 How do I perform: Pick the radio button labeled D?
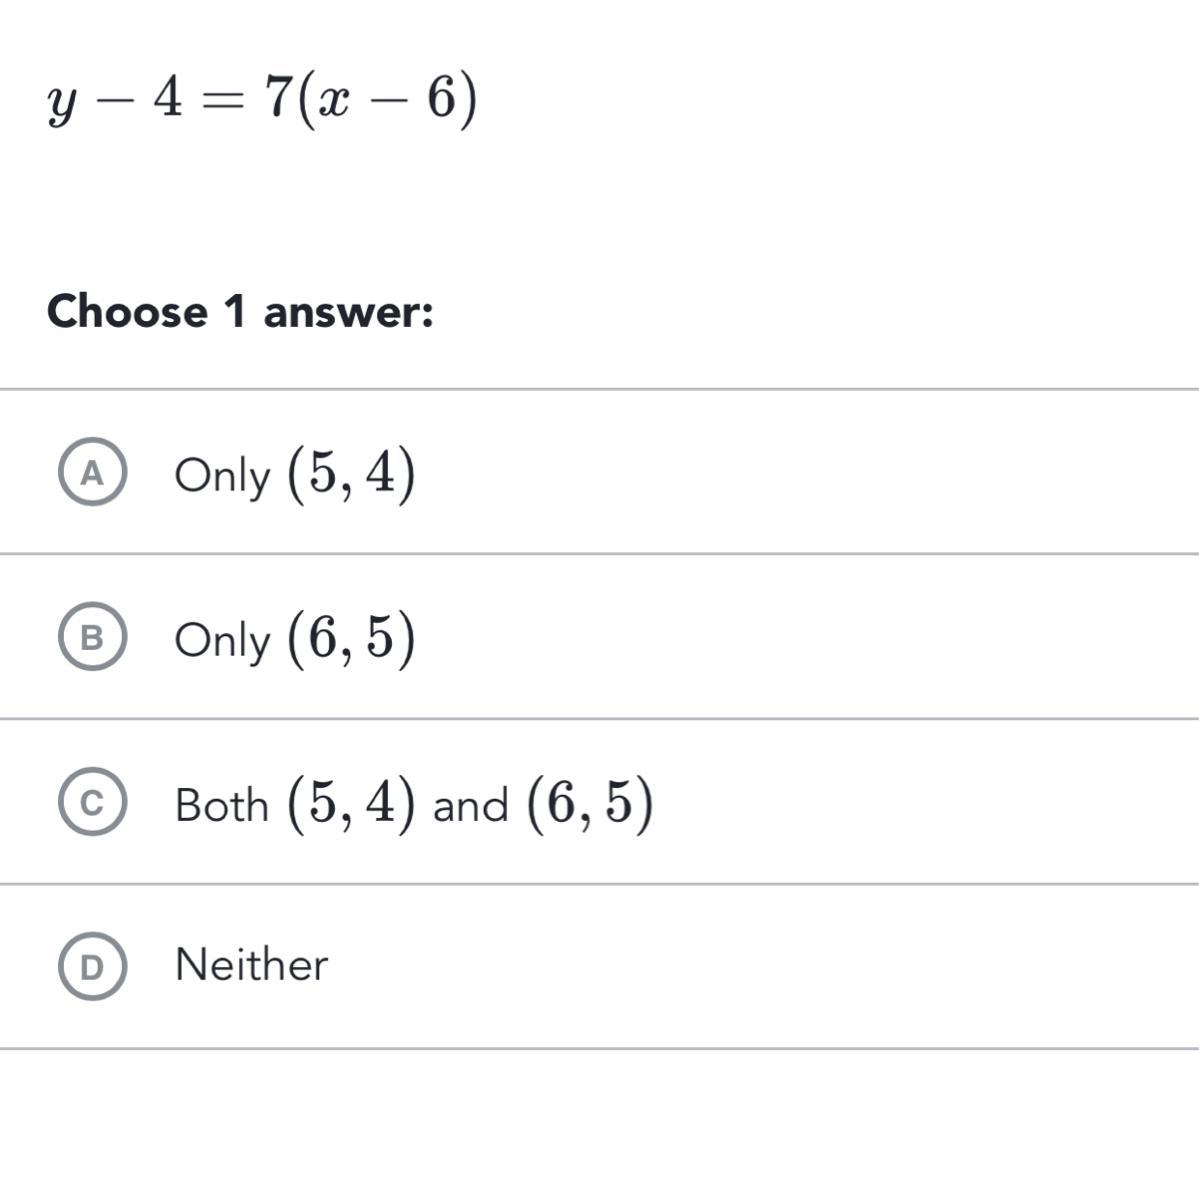click(x=92, y=967)
